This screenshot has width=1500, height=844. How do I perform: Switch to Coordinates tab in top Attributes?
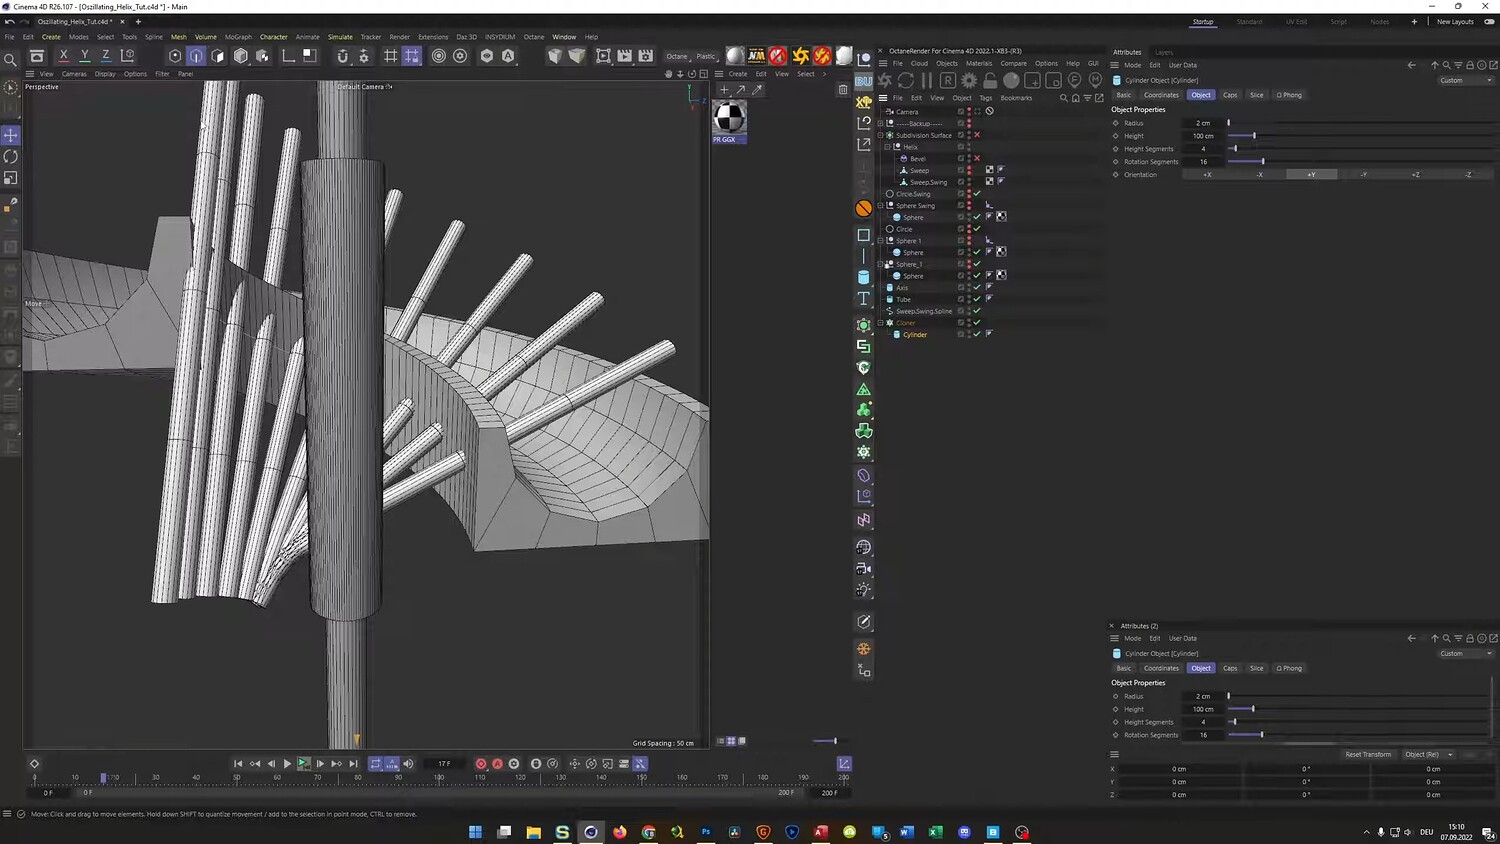pyautogui.click(x=1161, y=95)
